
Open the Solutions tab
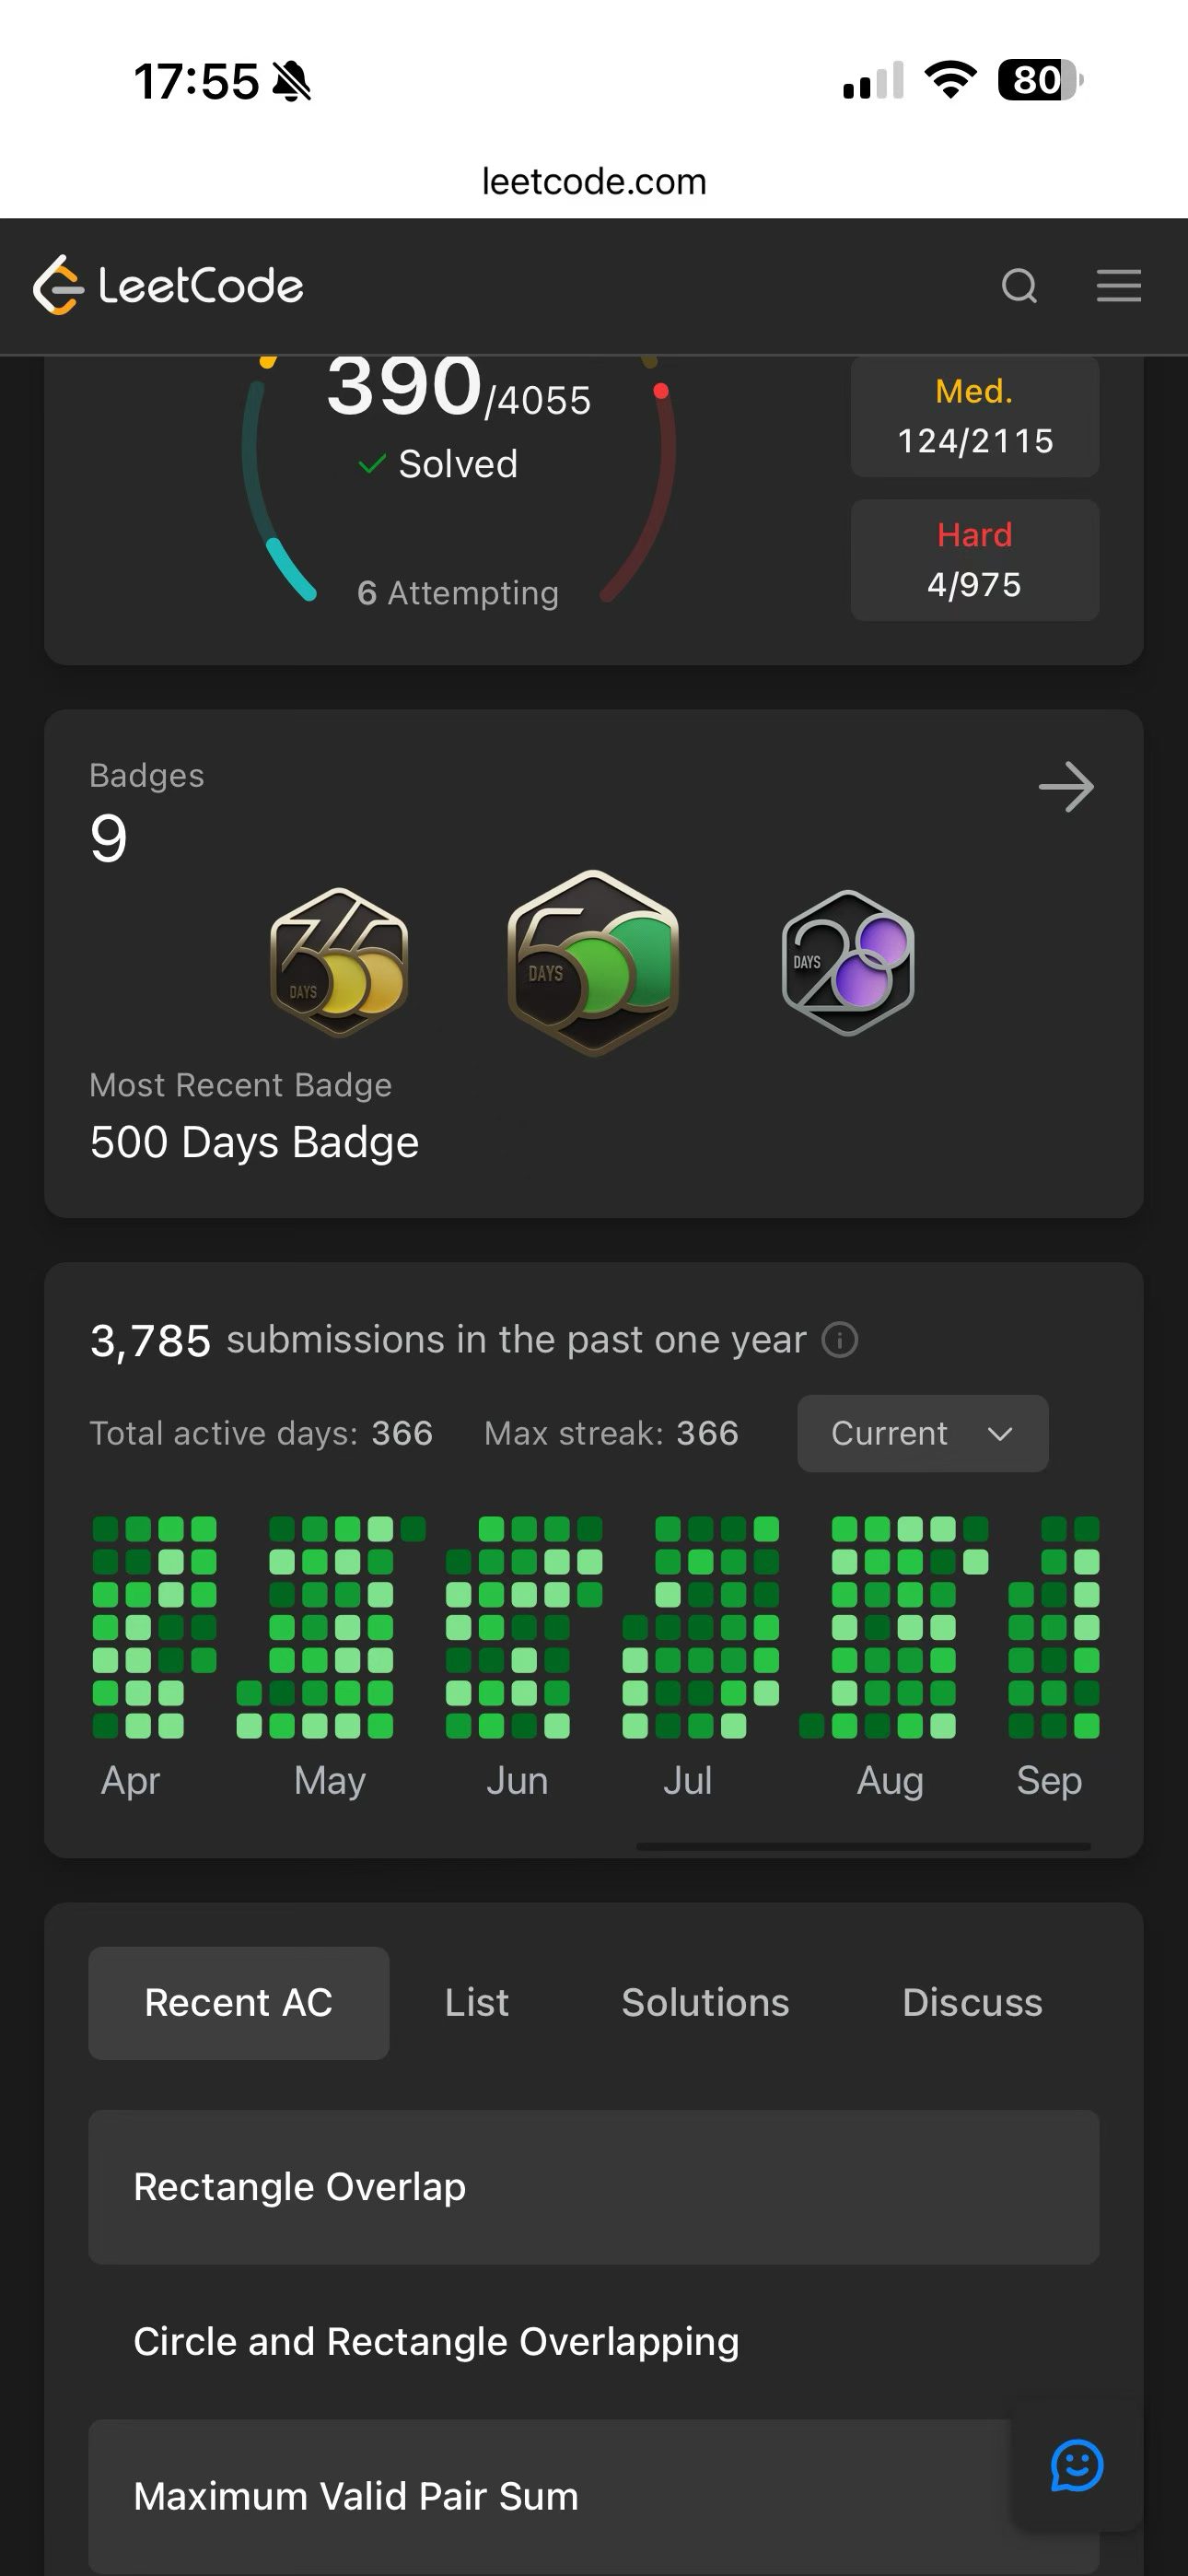pos(705,2003)
